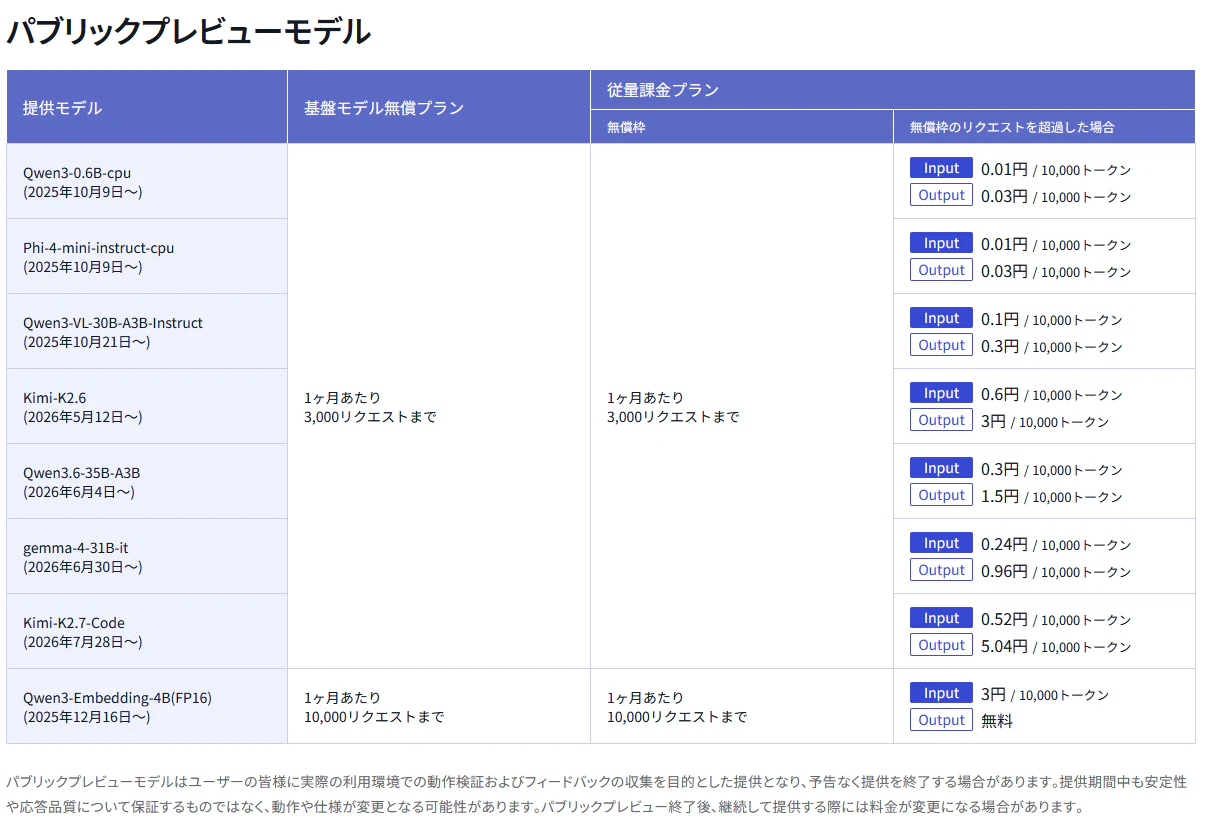Select the Qwen3-0.6B-cpu model cell
This screenshot has width=1211, height=834.
click(147, 181)
